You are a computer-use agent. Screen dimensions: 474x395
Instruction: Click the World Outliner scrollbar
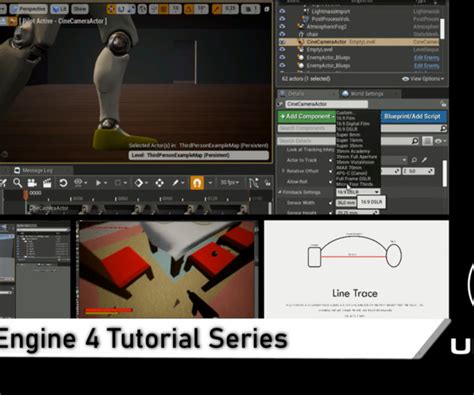pyautogui.click(x=442, y=29)
